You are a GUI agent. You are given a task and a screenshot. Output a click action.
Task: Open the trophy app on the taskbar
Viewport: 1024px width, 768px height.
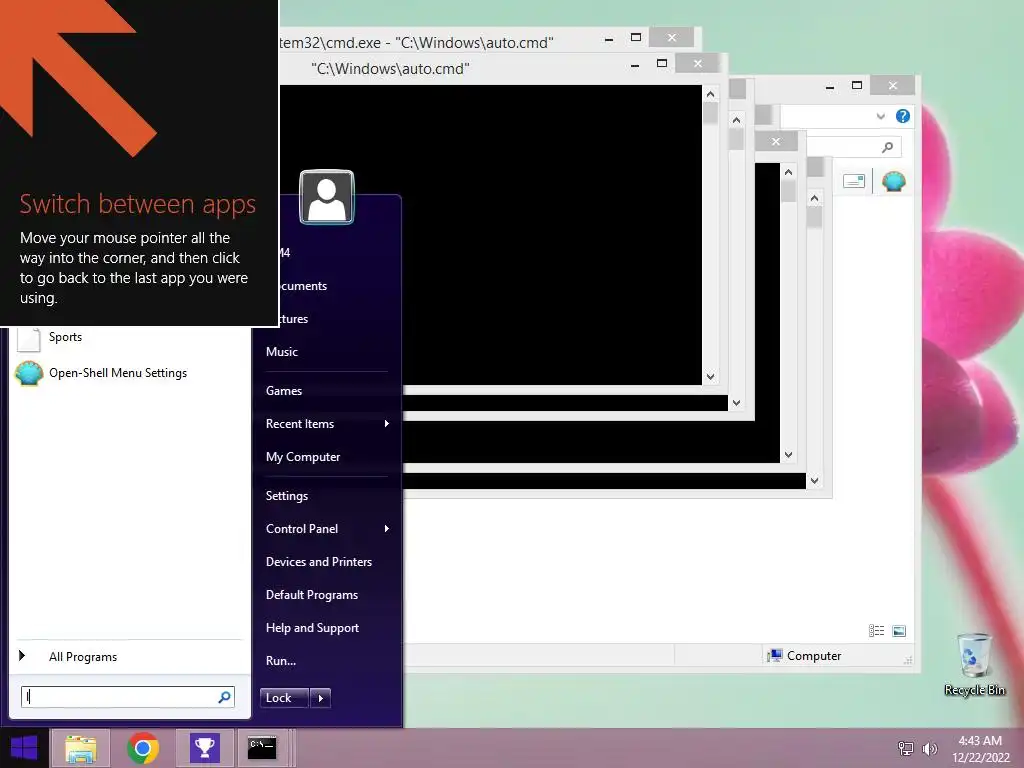click(x=204, y=748)
